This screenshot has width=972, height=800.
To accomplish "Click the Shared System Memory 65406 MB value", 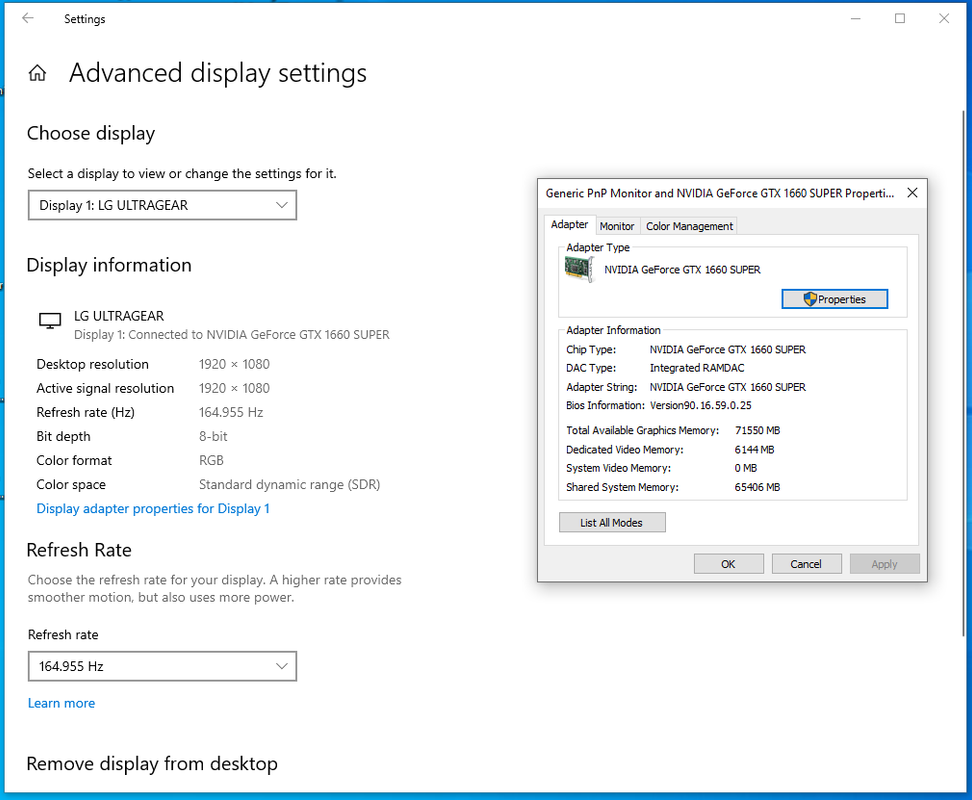I will [x=758, y=487].
